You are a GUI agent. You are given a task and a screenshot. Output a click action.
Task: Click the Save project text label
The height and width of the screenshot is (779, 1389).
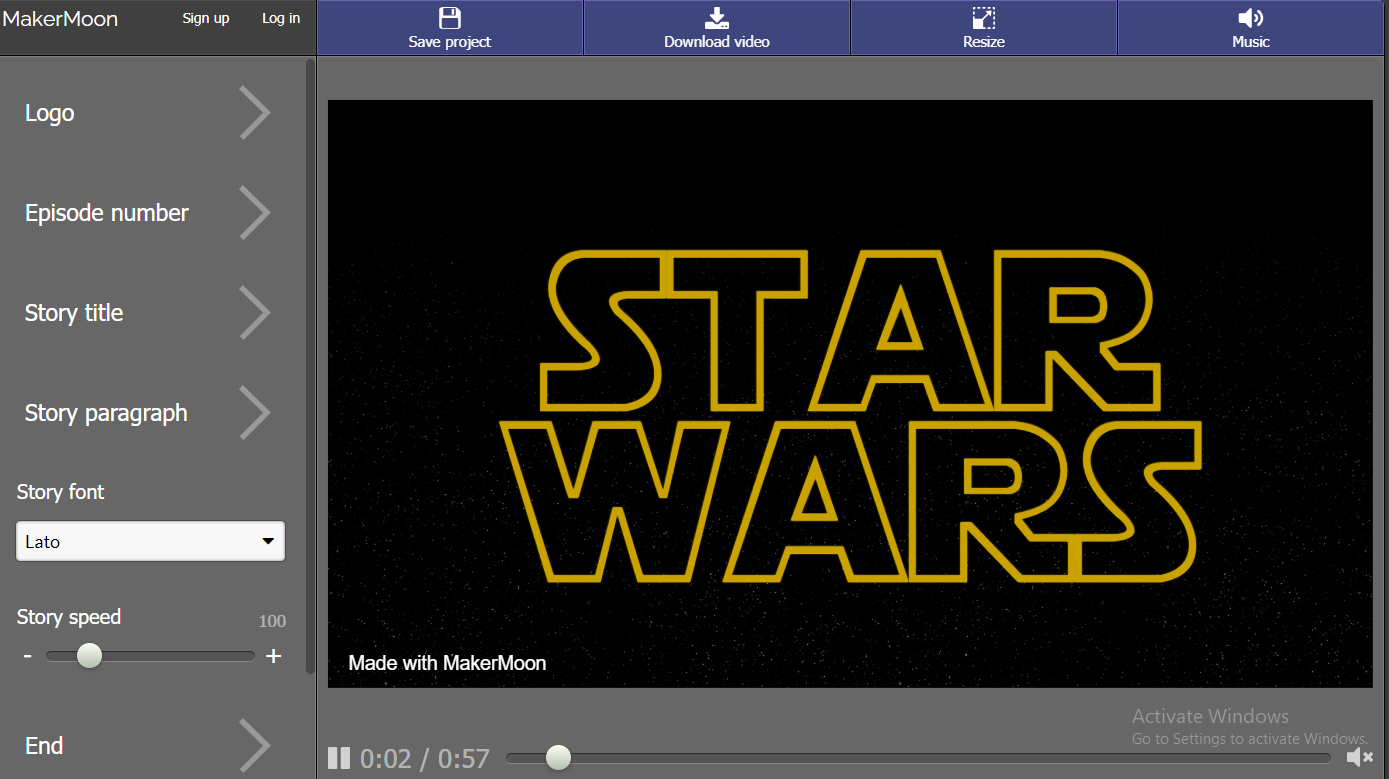(450, 42)
